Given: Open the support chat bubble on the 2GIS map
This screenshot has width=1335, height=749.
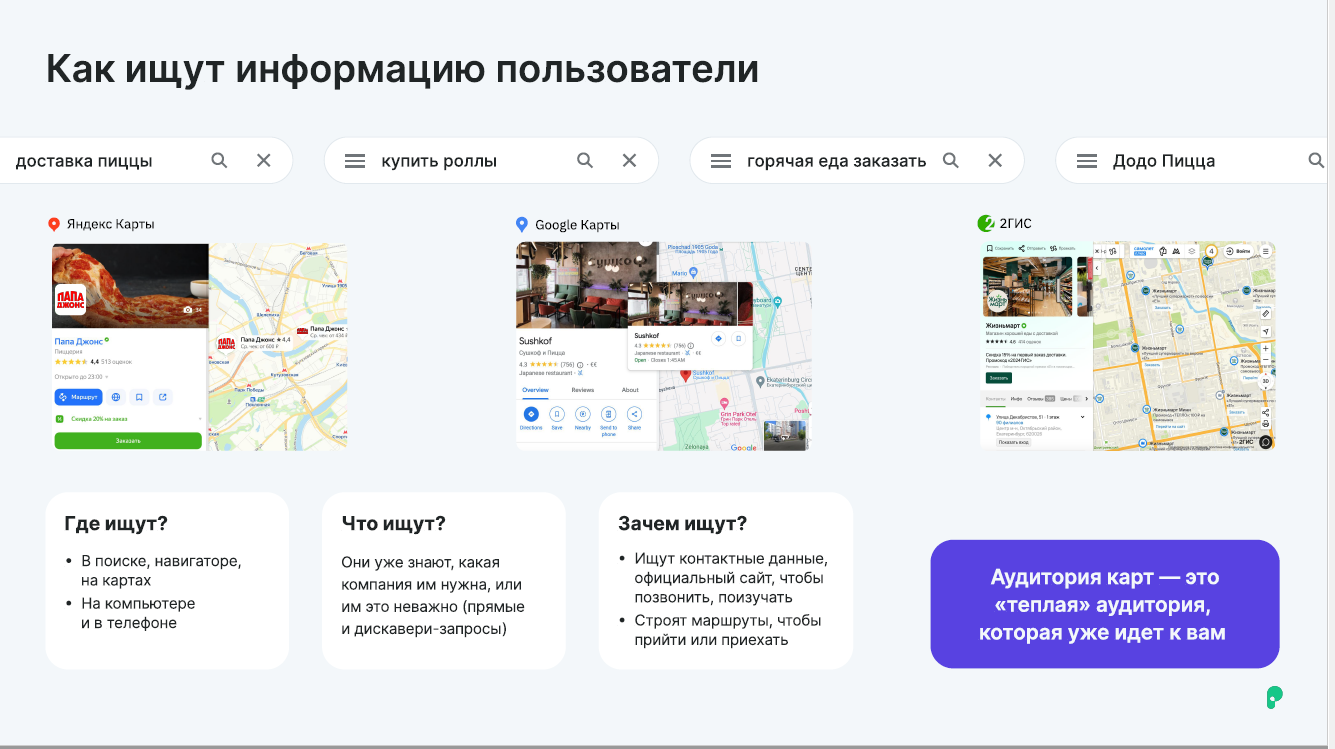Looking at the screenshot, I should pos(1266,441).
